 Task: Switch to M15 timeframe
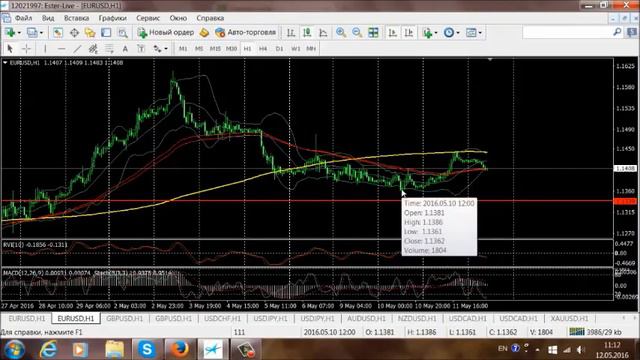tap(215, 49)
